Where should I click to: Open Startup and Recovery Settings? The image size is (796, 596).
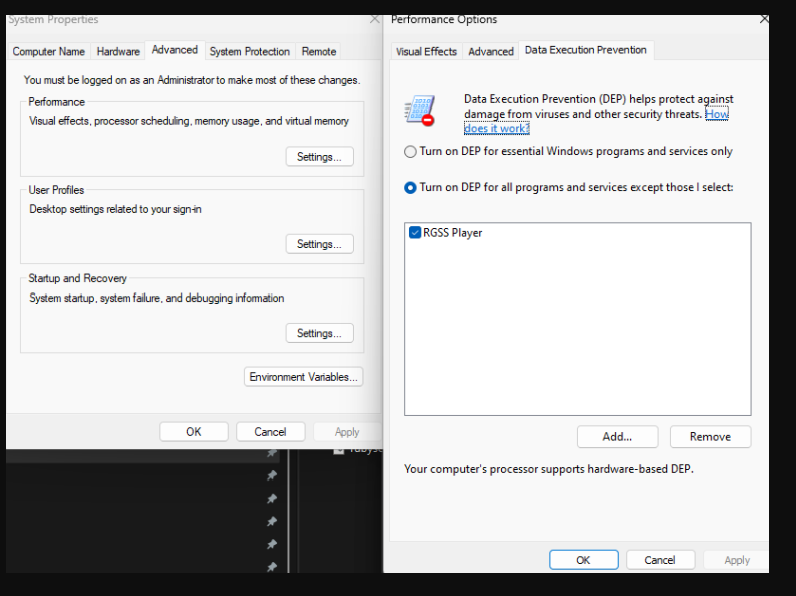click(319, 333)
